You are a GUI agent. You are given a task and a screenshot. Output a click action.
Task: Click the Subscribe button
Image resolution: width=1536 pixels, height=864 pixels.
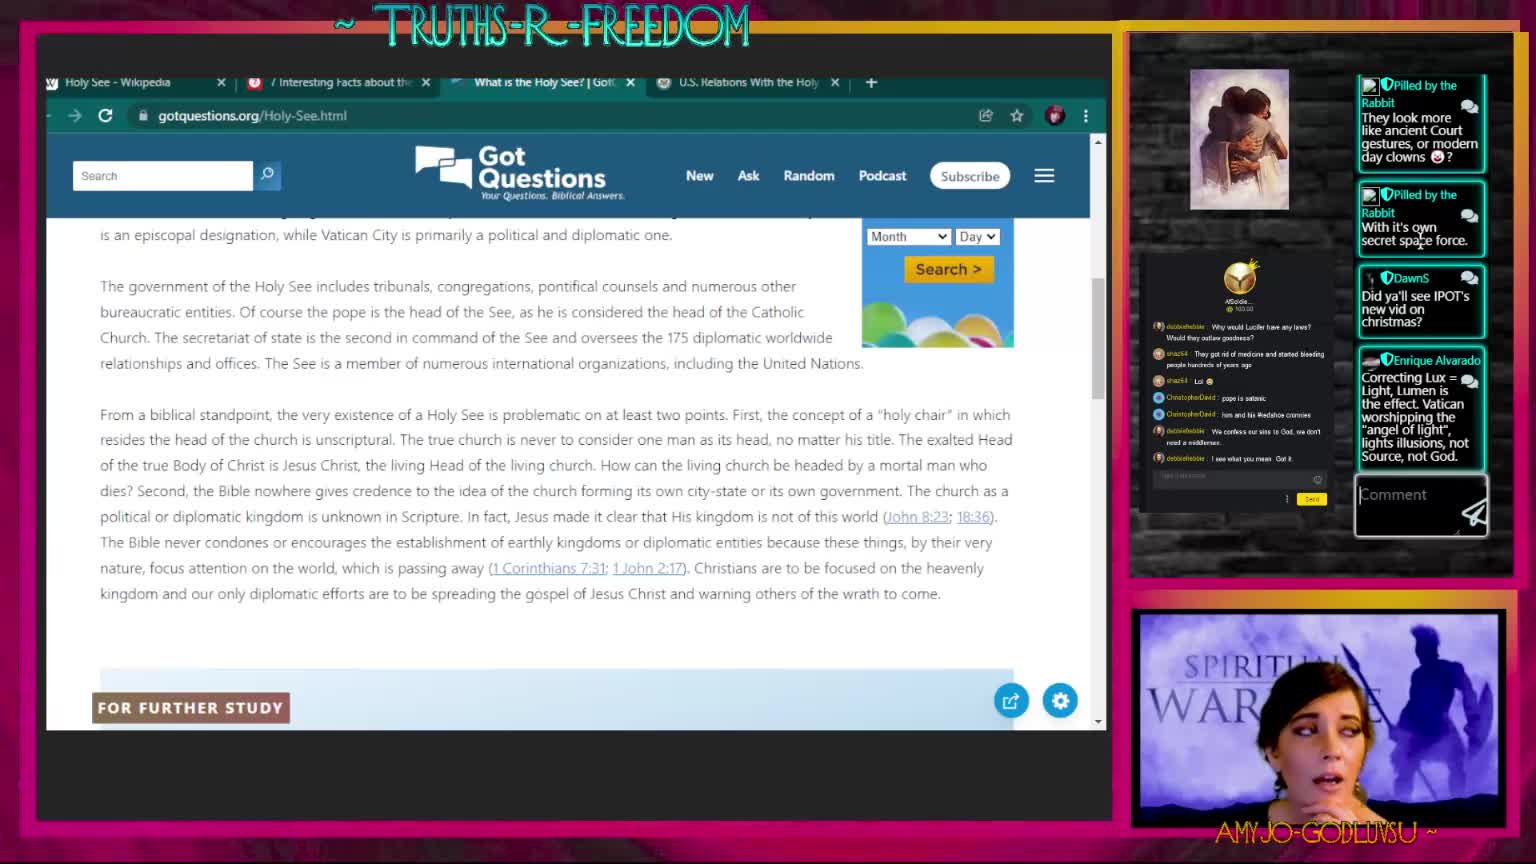[970, 176]
